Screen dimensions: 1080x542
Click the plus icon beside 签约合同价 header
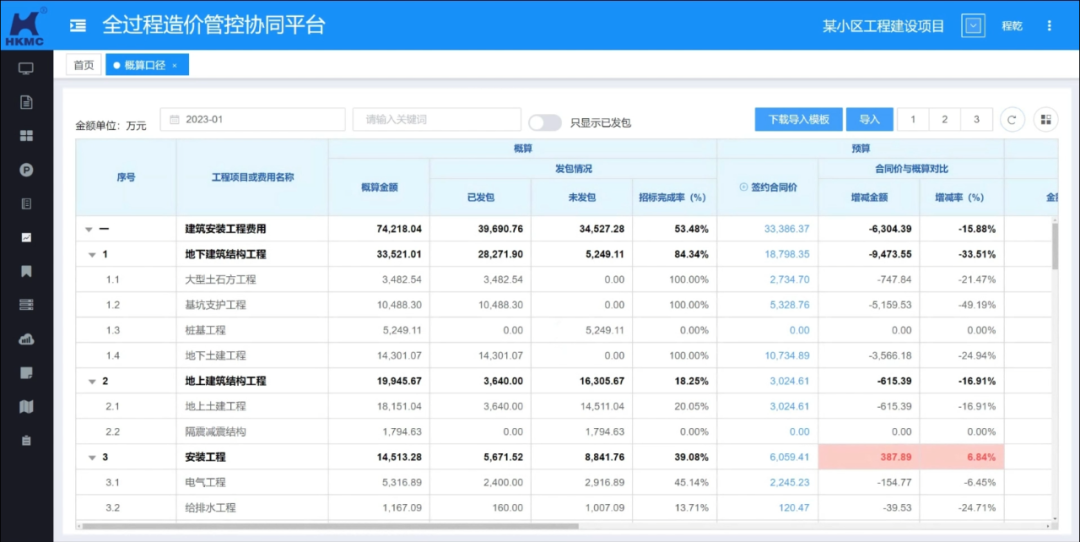(743, 187)
